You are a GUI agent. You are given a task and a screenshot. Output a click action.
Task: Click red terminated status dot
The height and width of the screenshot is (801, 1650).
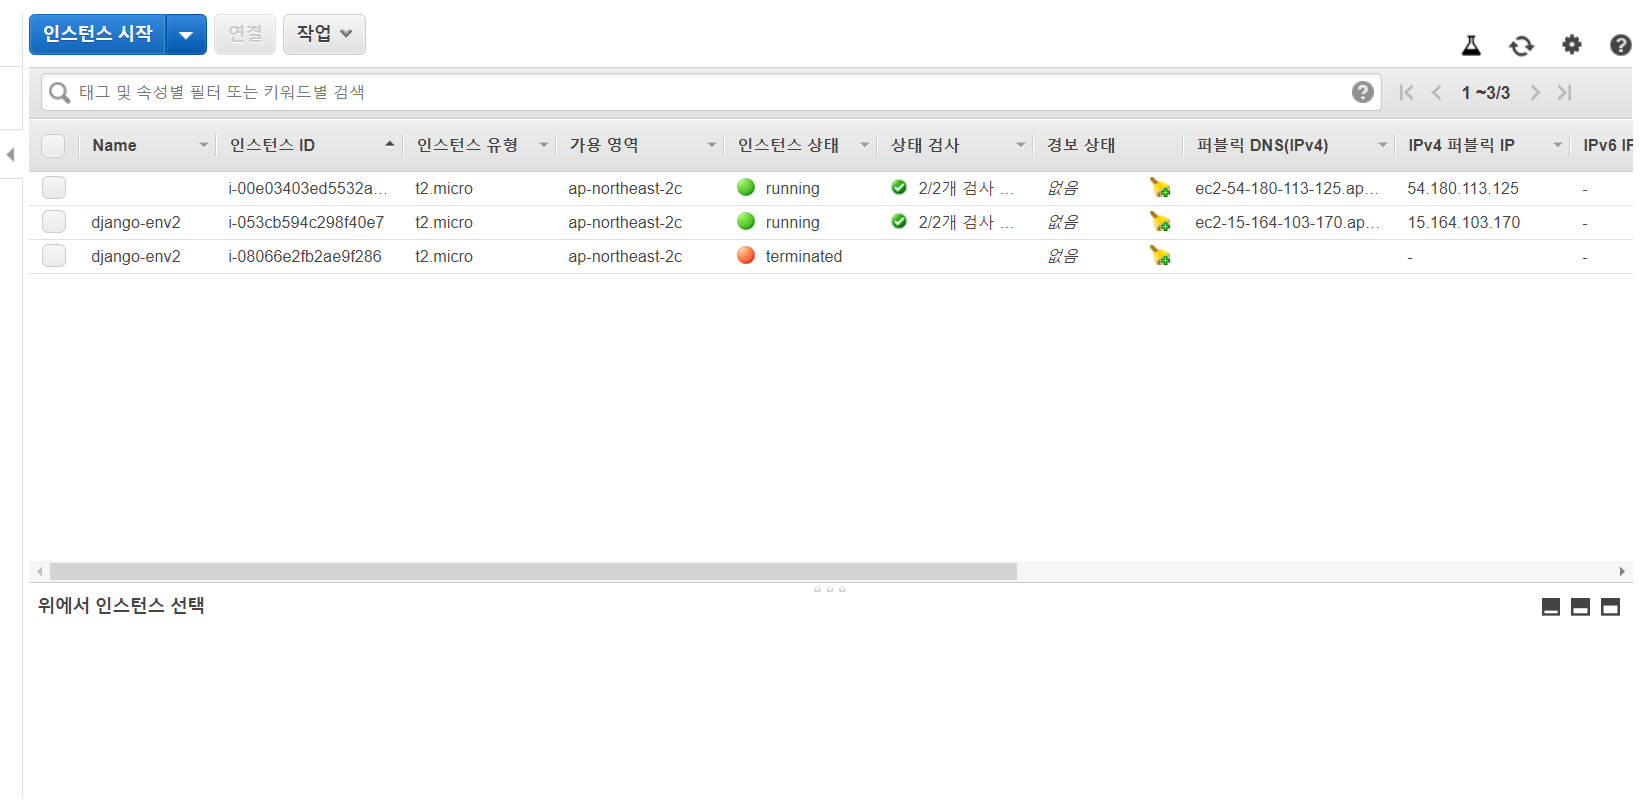[746, 255]
